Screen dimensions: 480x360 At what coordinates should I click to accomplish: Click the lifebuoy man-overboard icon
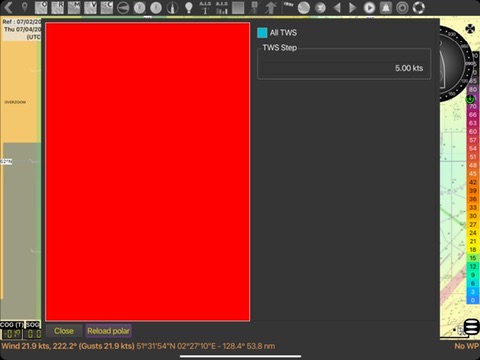[x=419, y=7]
